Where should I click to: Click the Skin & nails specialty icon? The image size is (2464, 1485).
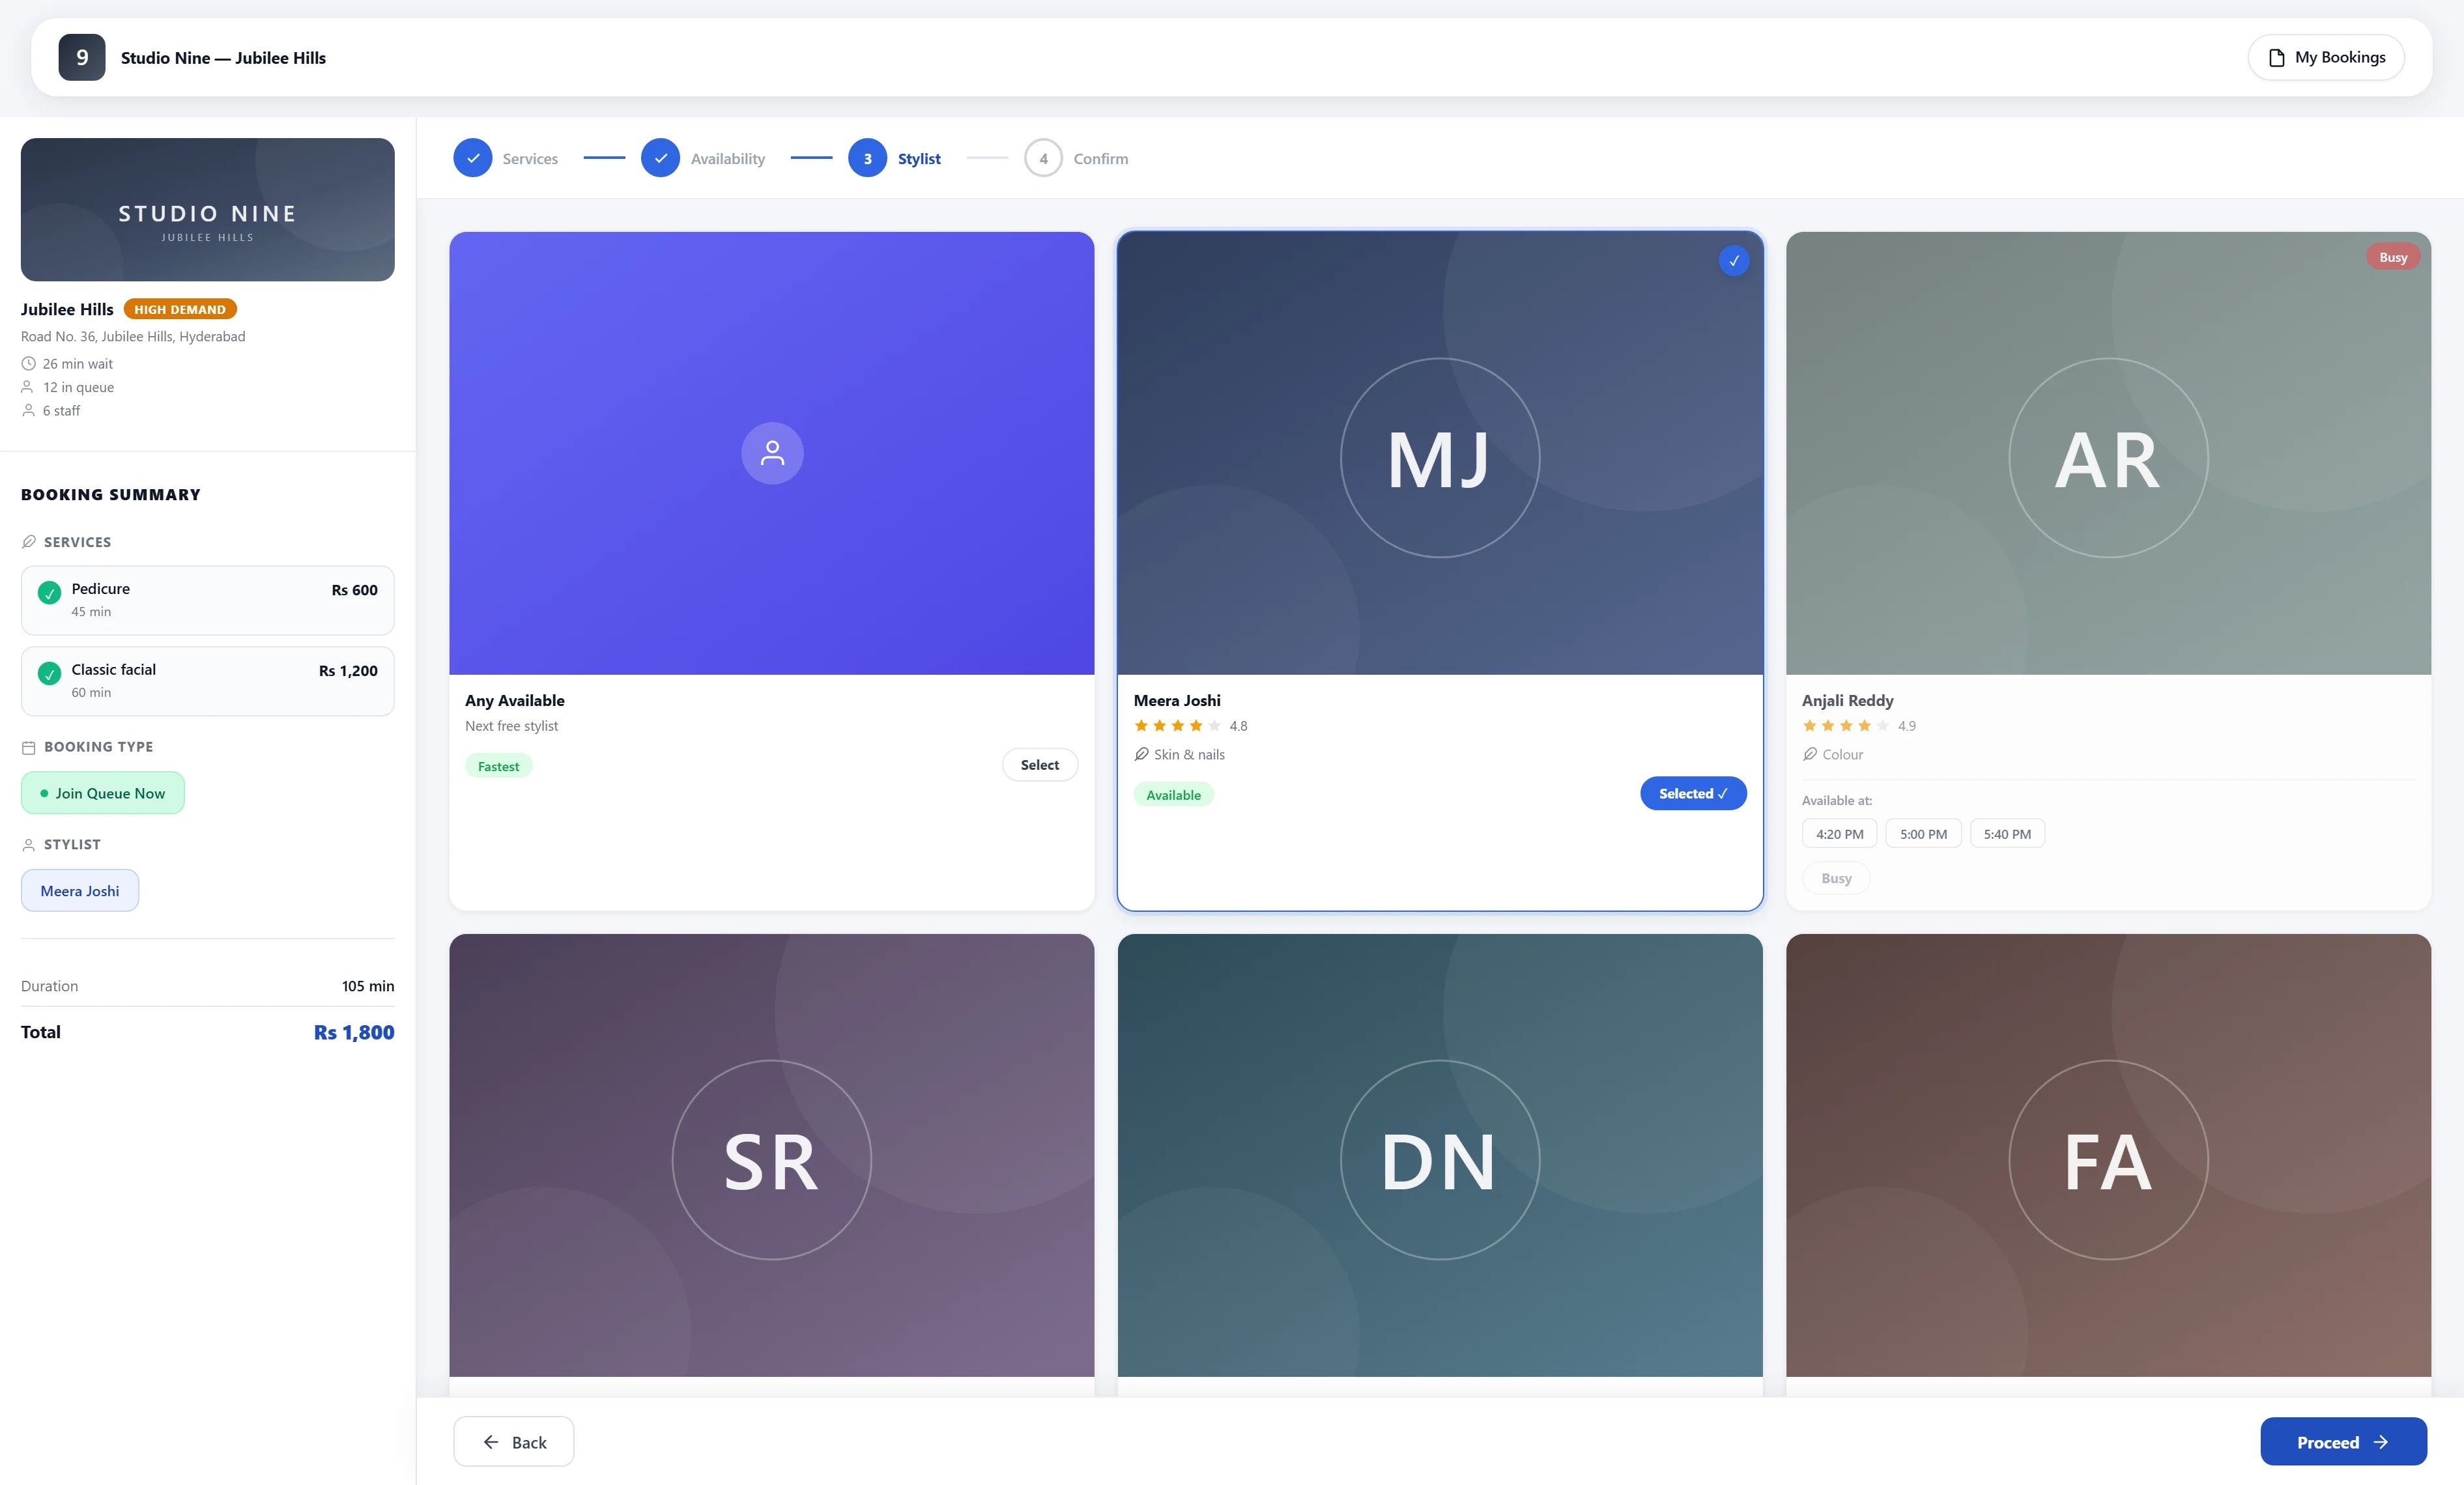click(1141, 754)
